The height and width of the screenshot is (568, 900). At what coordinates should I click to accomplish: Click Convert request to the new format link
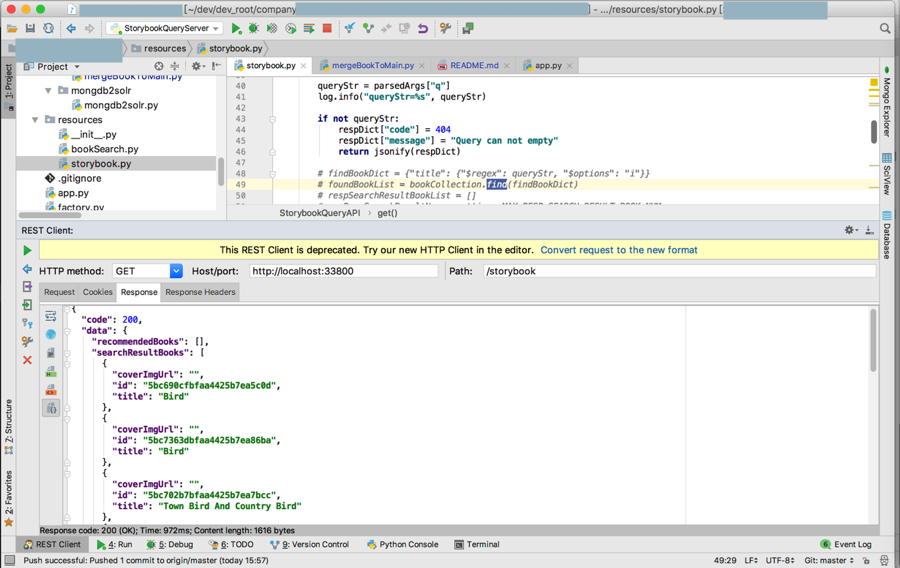point(618,250)
